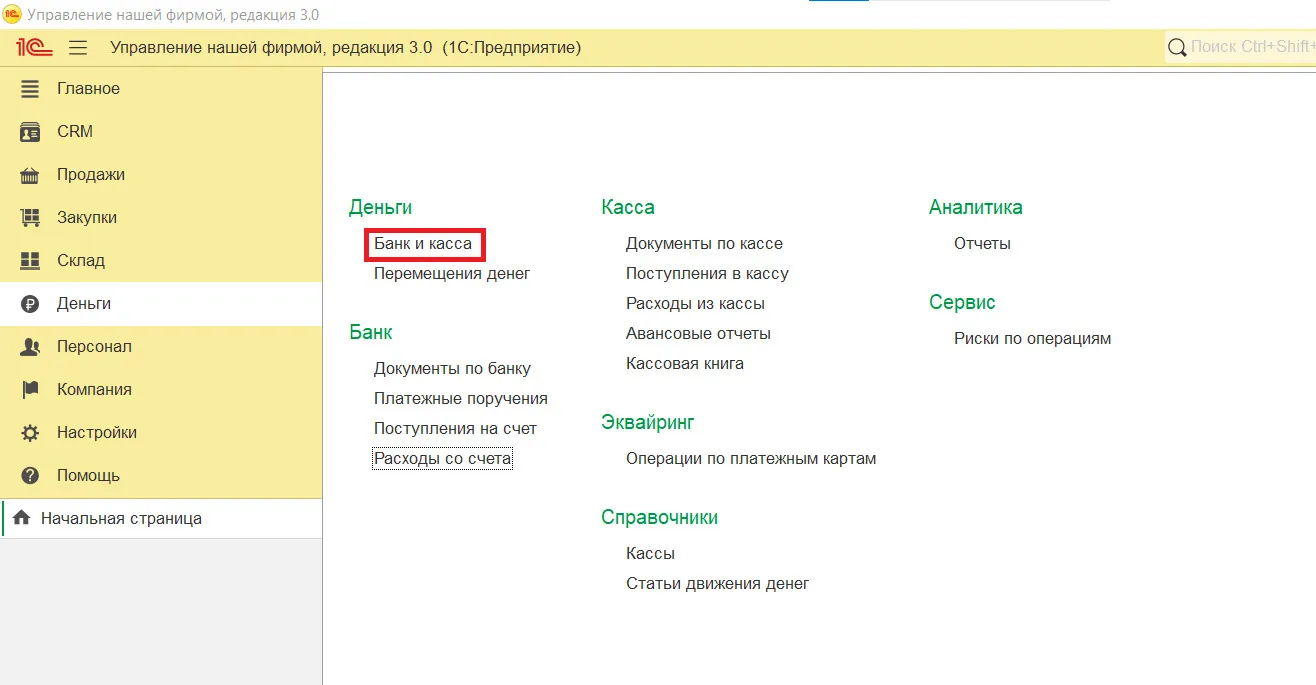Click the CRM contact card icon
Viewport: 1316px width, 685px height.
[x=30, y=132]
